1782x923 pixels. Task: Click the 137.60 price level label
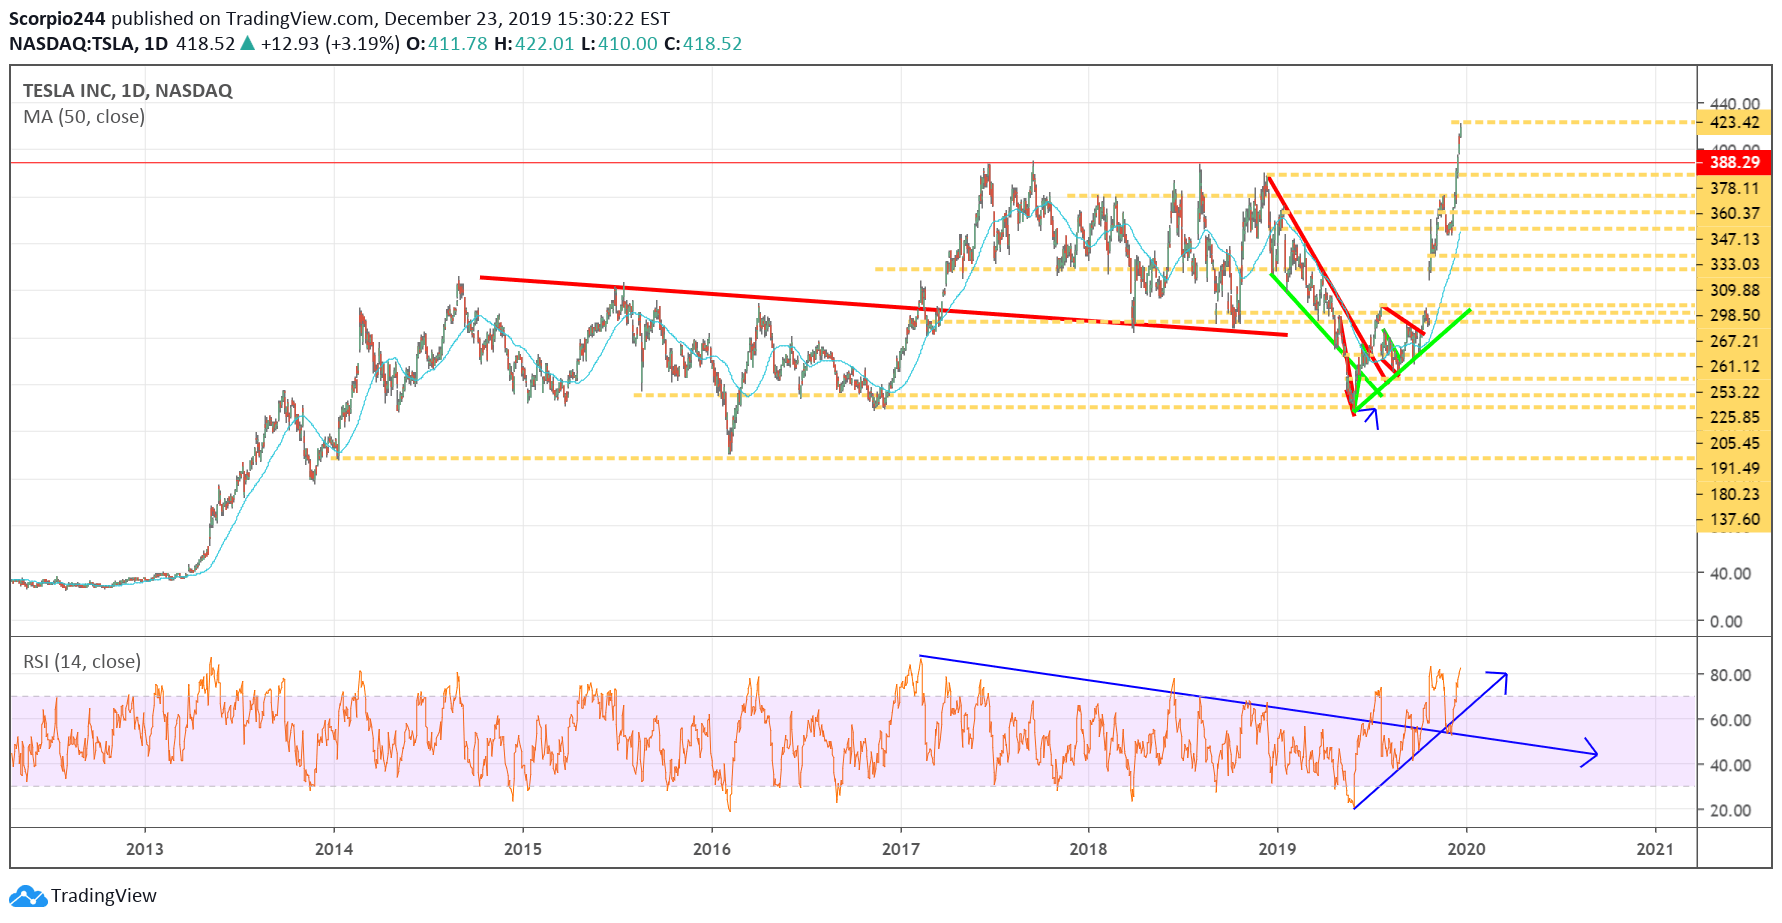pos(1734,519)
